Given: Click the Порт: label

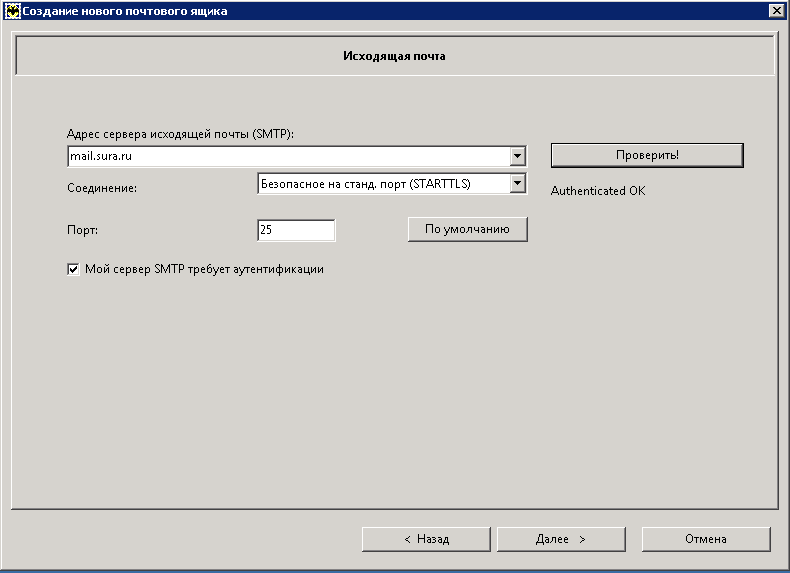Looking at the screenshot, I should (82, 230).
